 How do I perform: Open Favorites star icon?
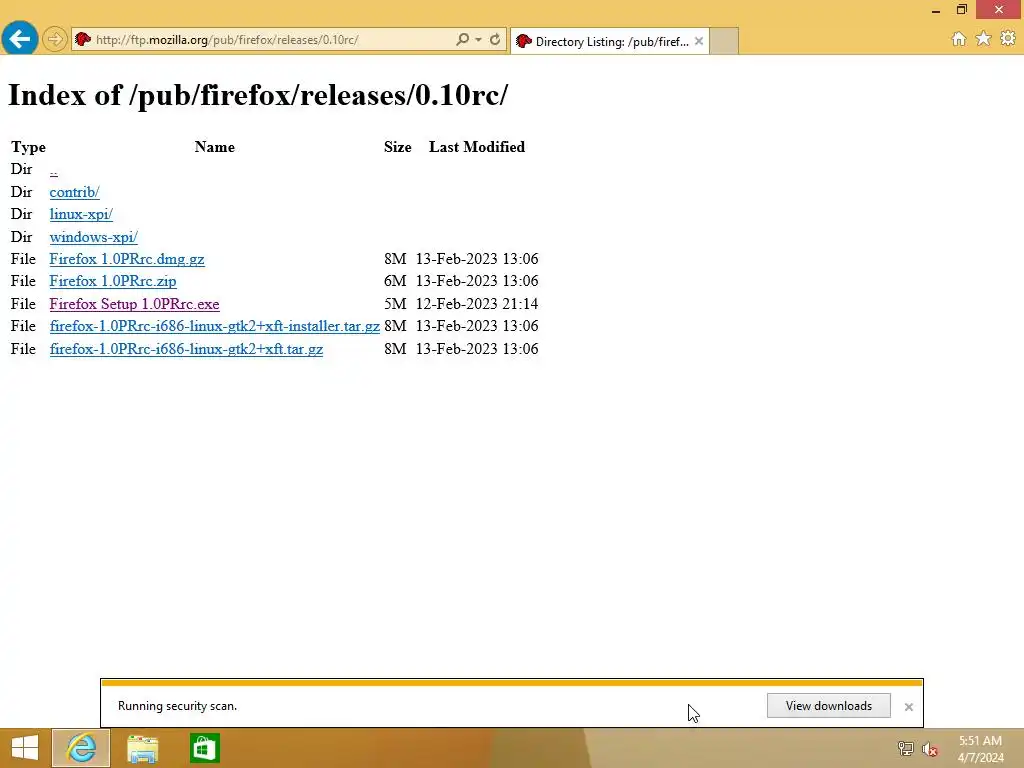click(983, 39)
